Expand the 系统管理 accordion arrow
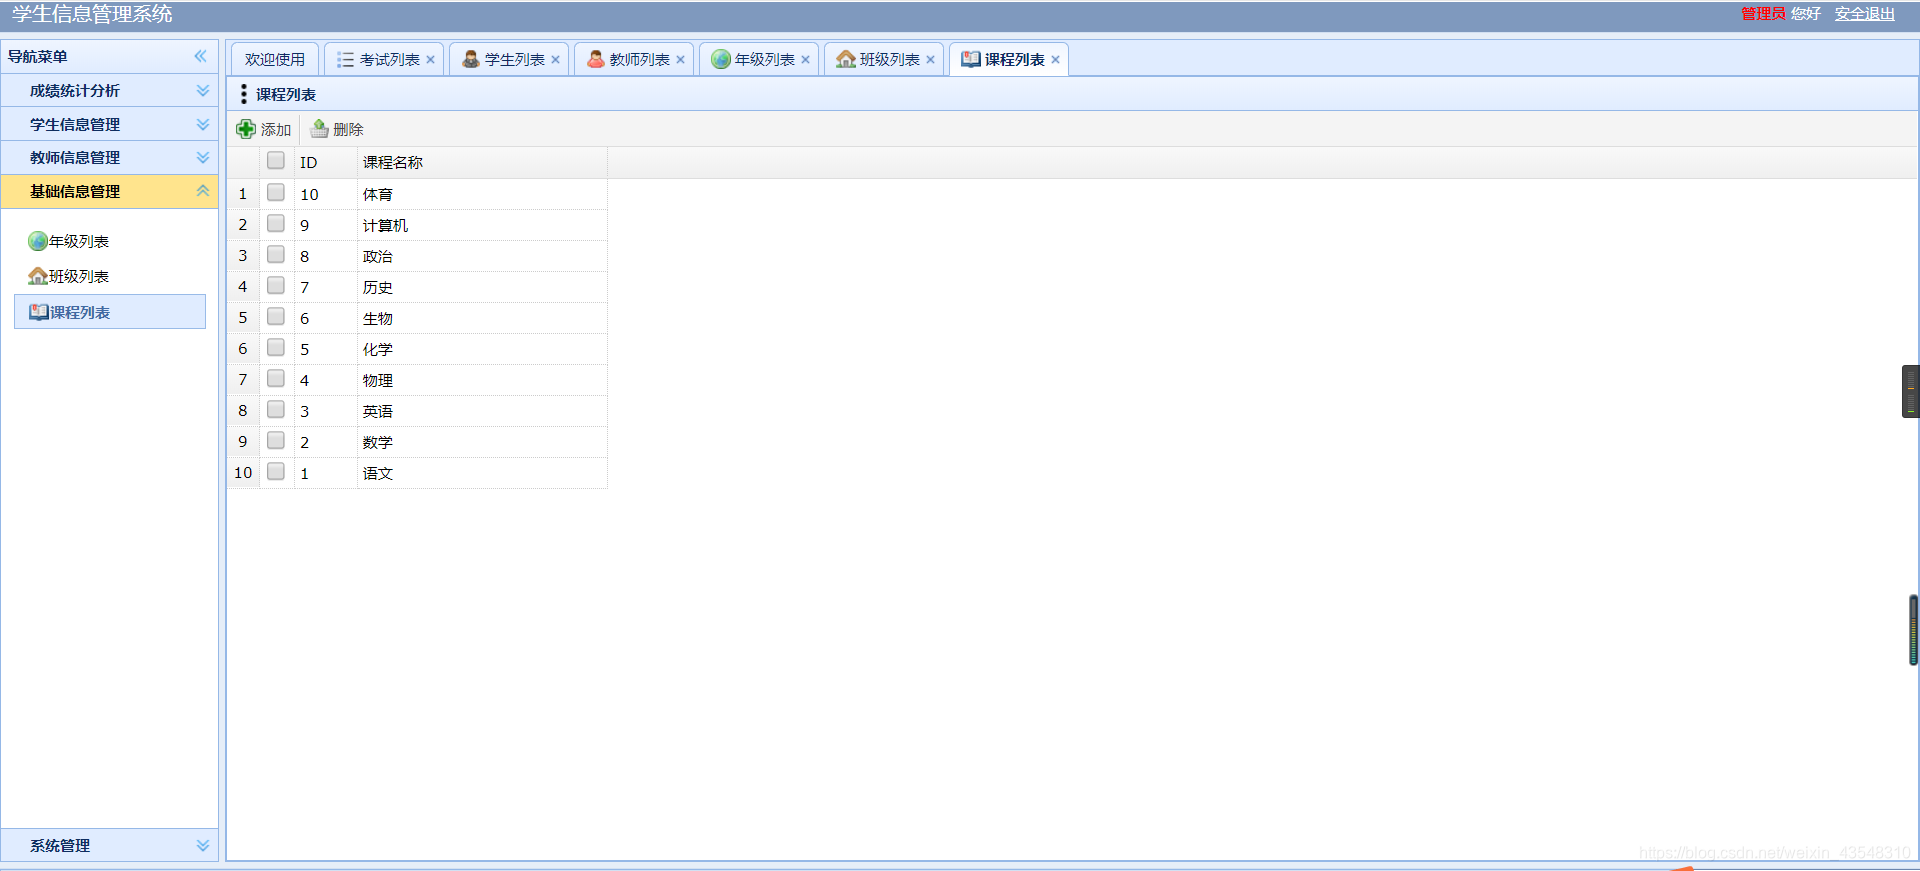The image size is (1920, 871). tap(203, 845)
